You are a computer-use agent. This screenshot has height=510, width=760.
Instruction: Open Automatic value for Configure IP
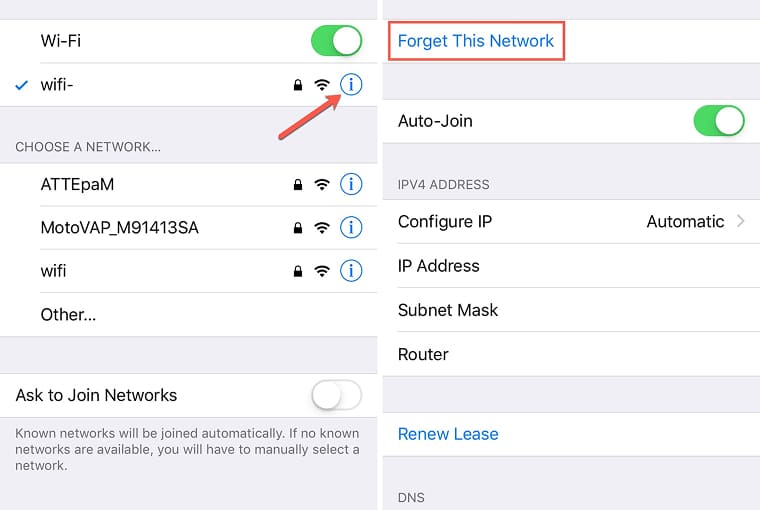click(685, 222)
